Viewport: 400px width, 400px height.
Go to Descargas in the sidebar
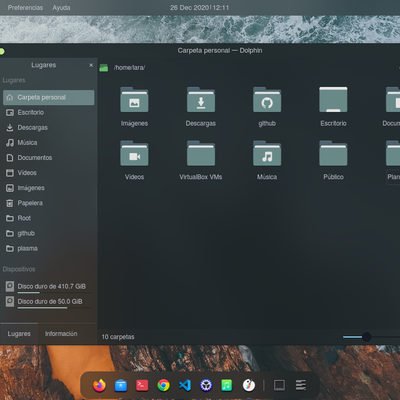point(49,127)
